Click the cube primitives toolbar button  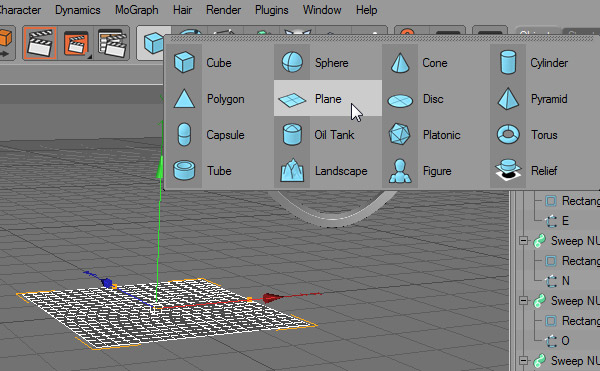pos(153,43)
